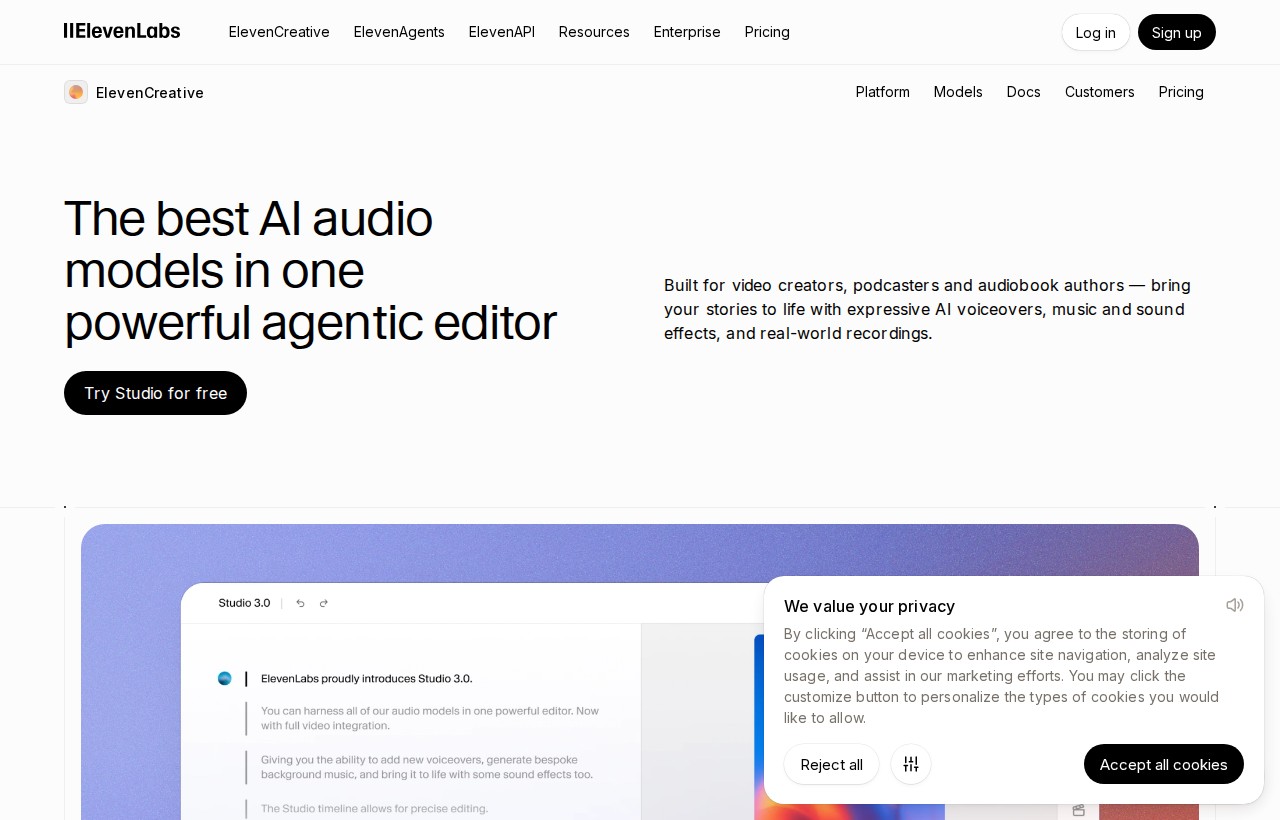Click the ElevenLabs logo in the header
The width and height of the screenshot is (1280, 820).
(122, 31)
